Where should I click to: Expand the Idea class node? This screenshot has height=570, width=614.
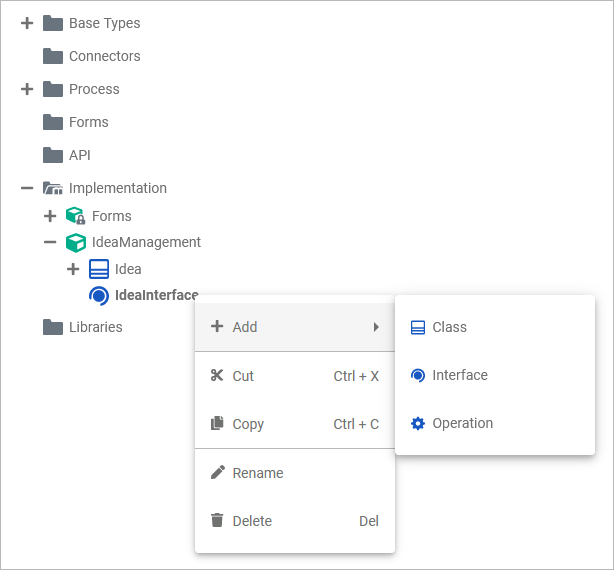coord(73,269)
